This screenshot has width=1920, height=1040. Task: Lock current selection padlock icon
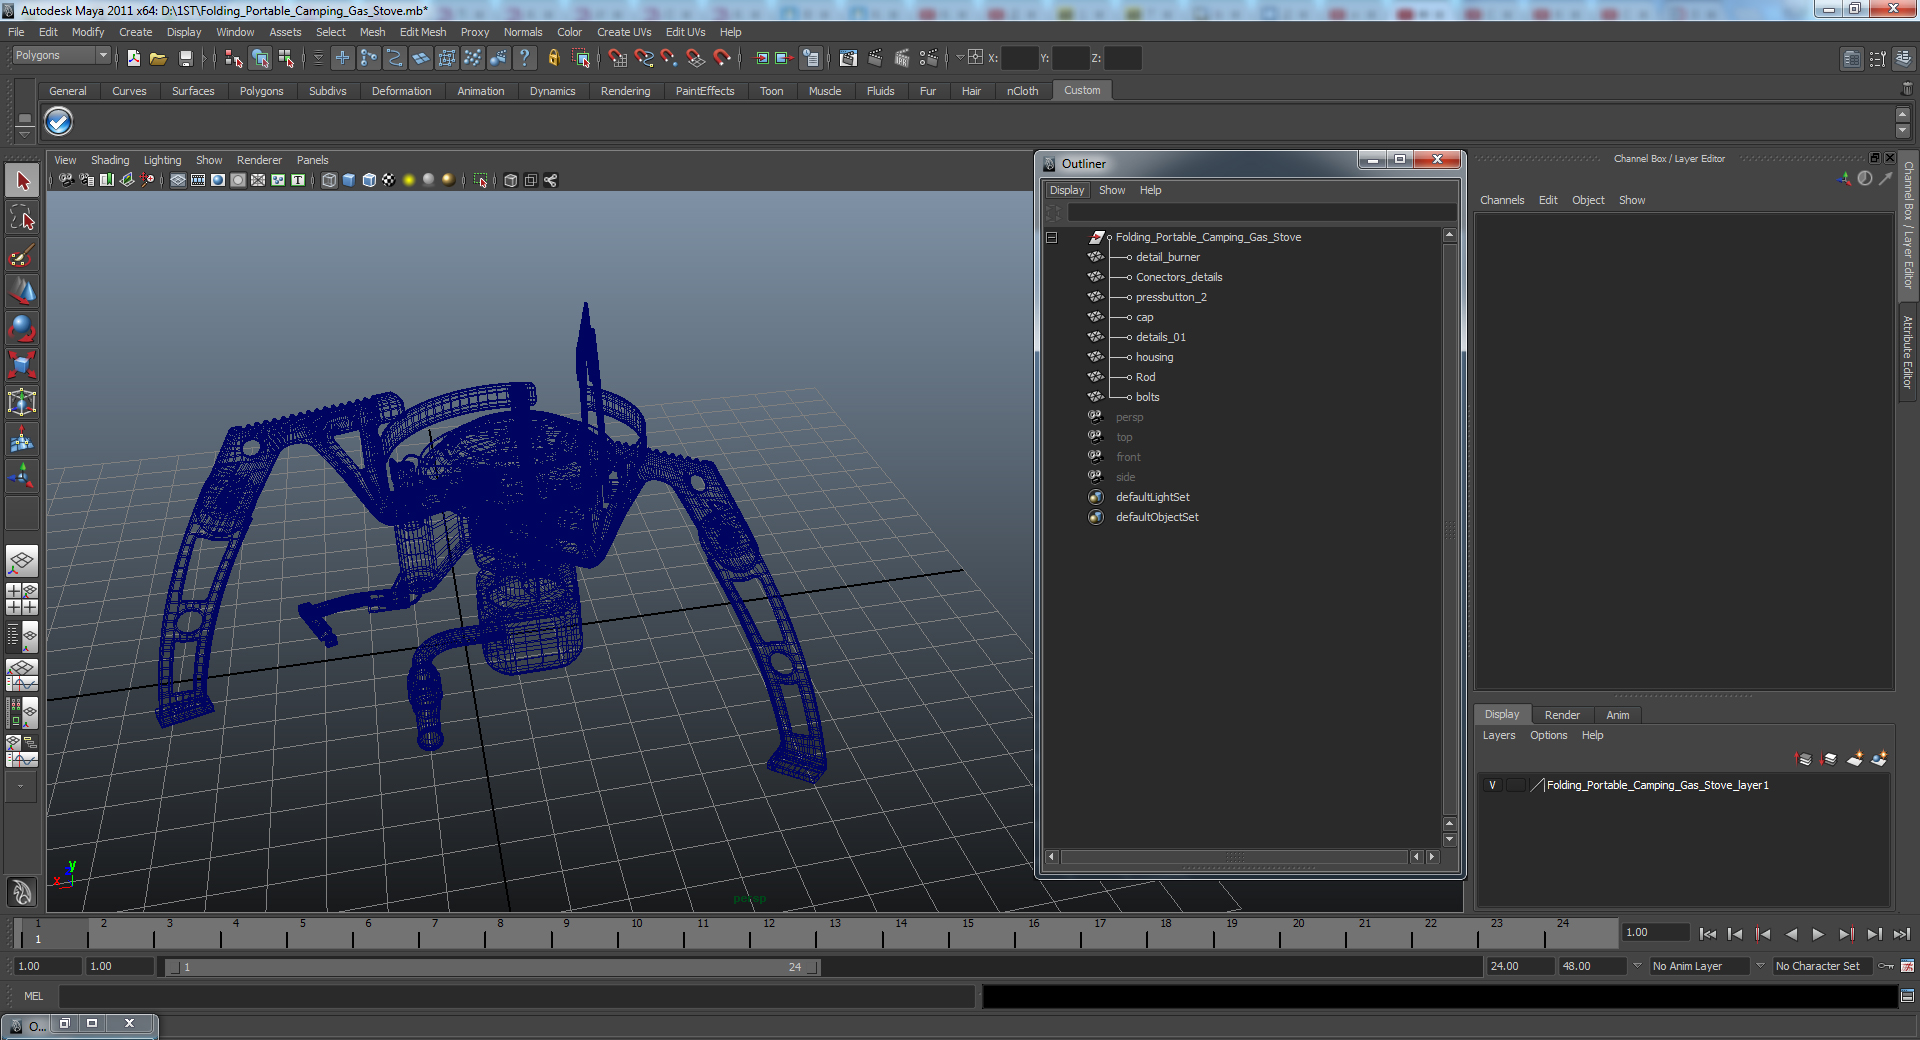pyautogui.click(x=553, y=58)
